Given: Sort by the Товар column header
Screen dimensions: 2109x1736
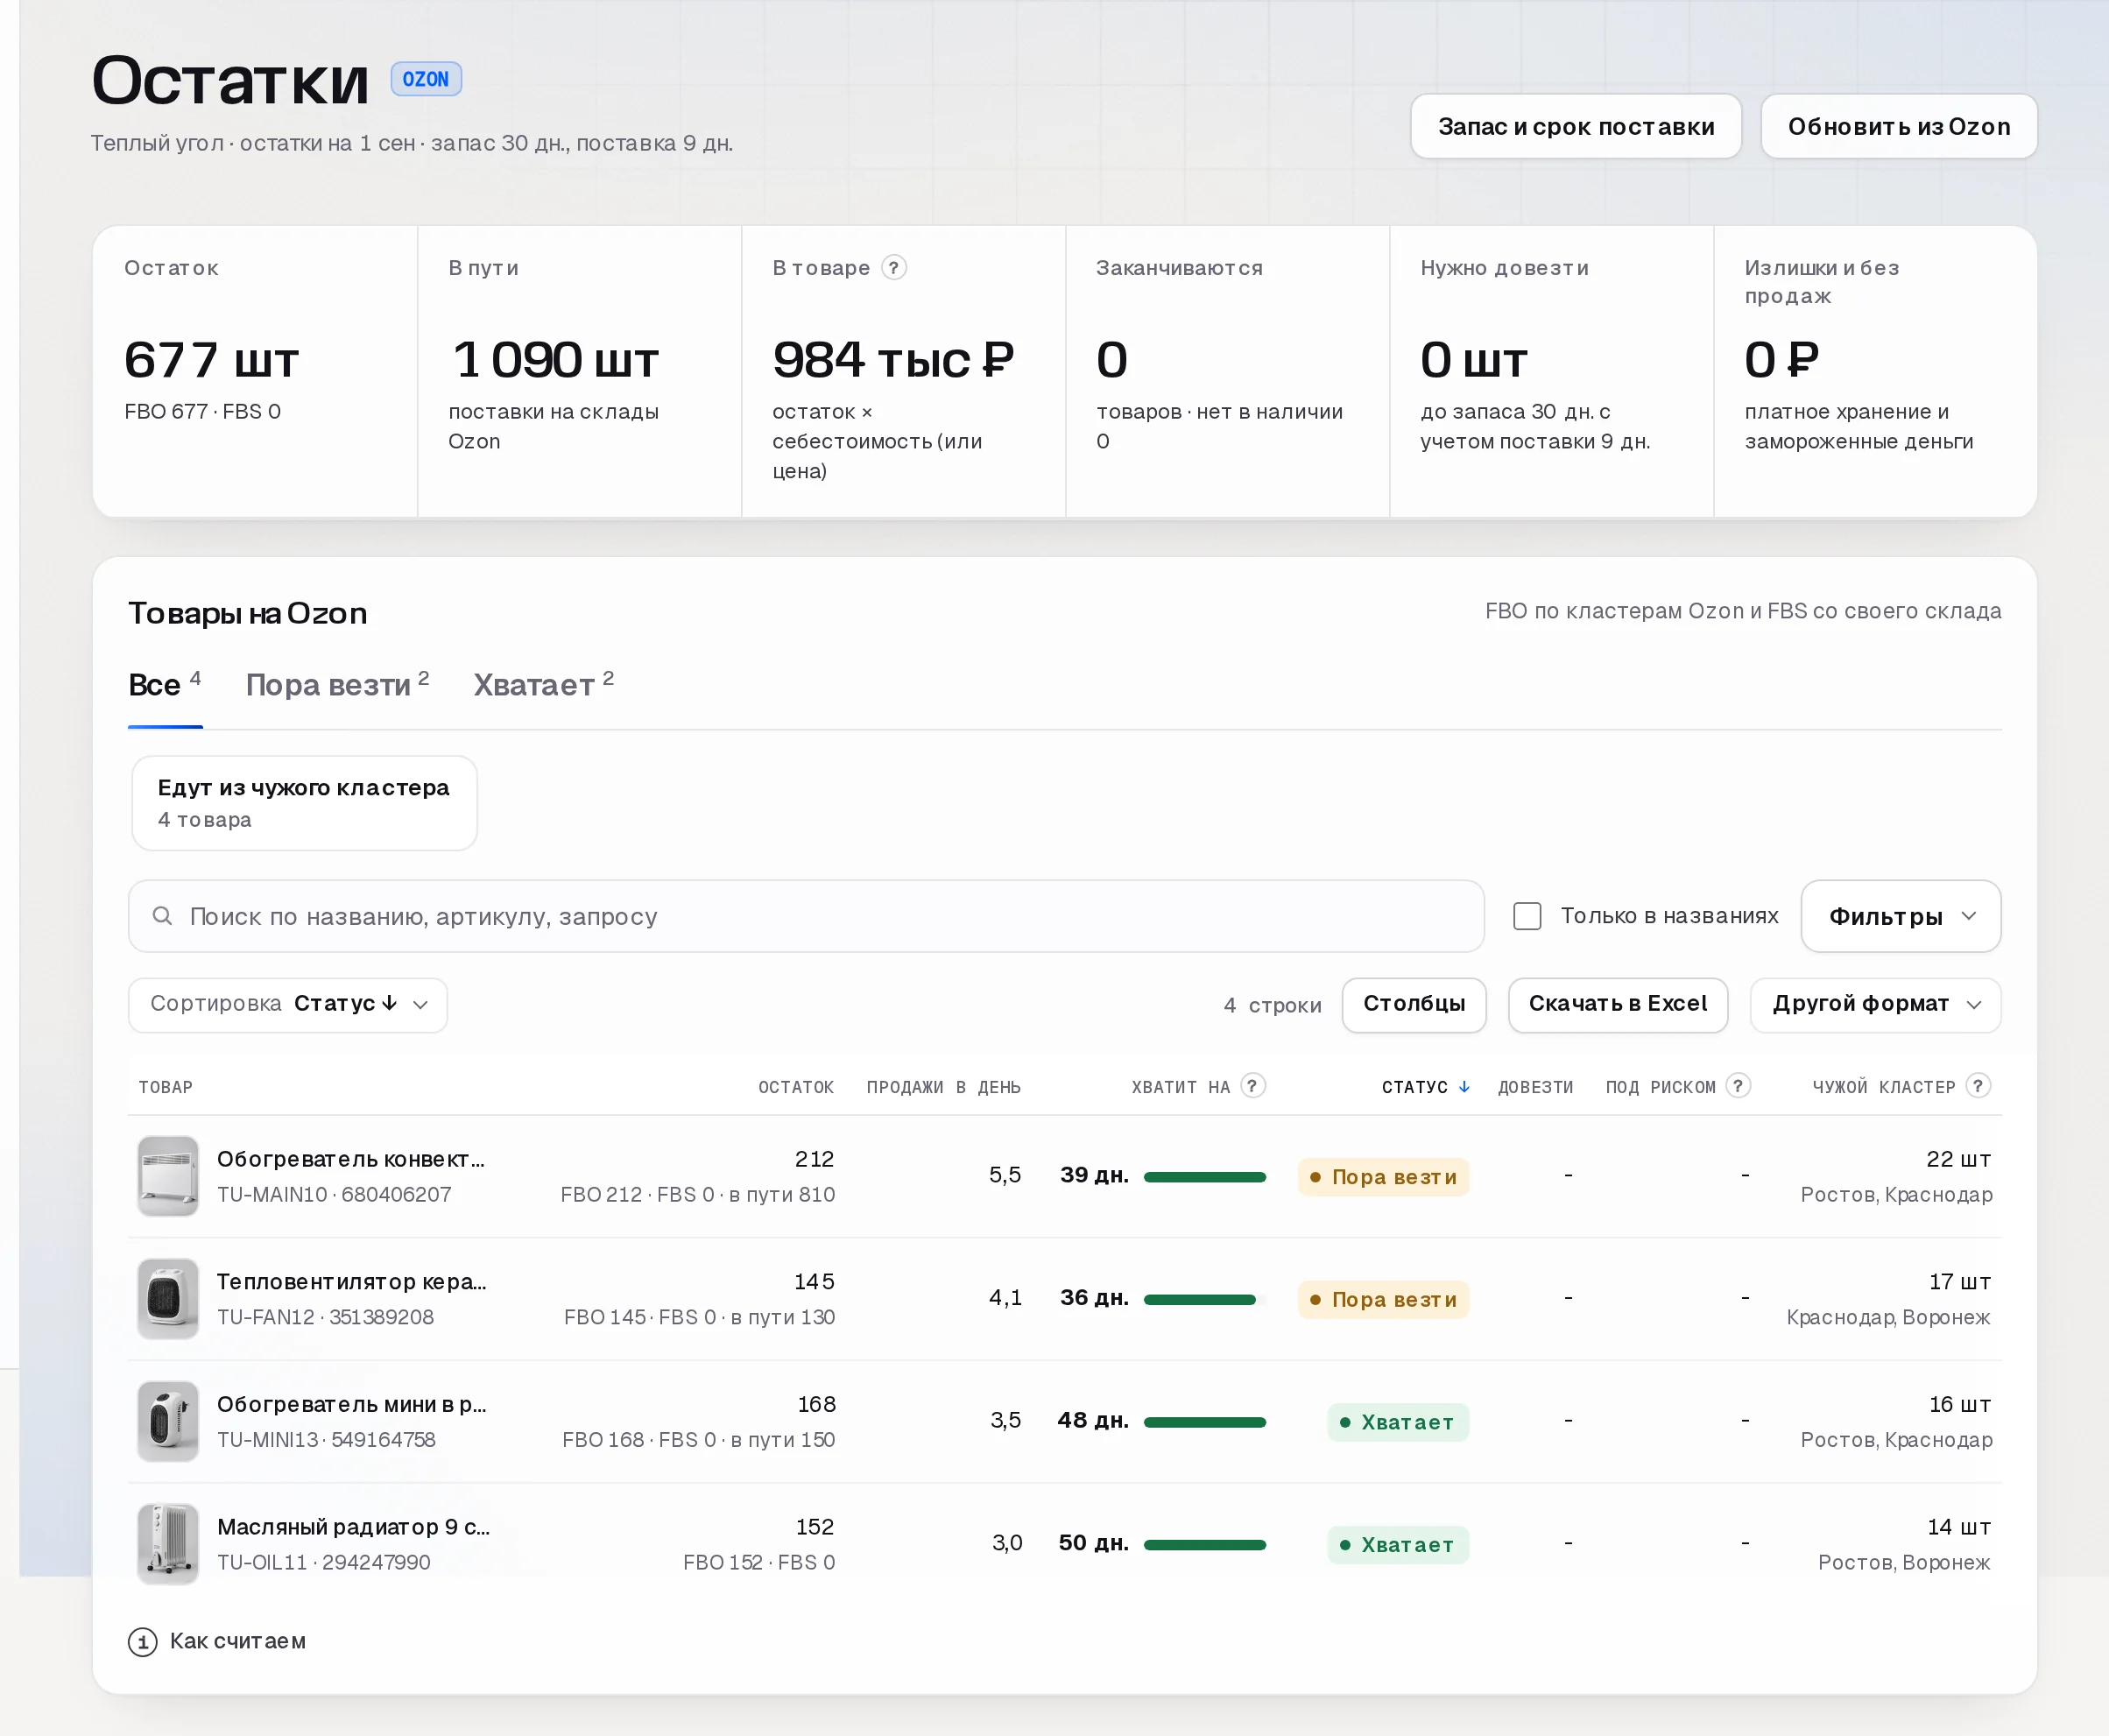Looking at the screenshot, I should 165,1087.
